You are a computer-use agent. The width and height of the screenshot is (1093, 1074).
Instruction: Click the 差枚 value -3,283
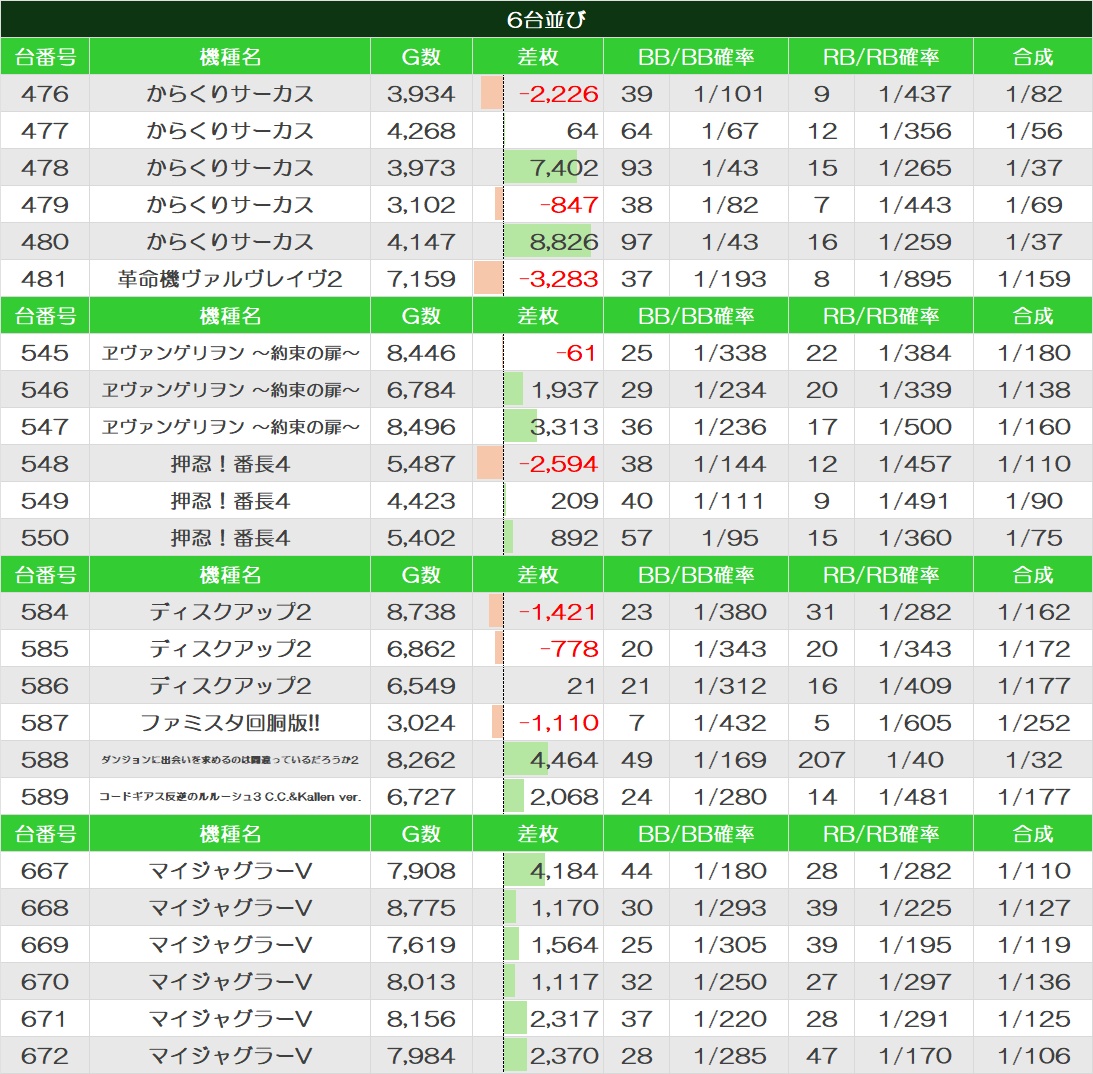(558, 278)
